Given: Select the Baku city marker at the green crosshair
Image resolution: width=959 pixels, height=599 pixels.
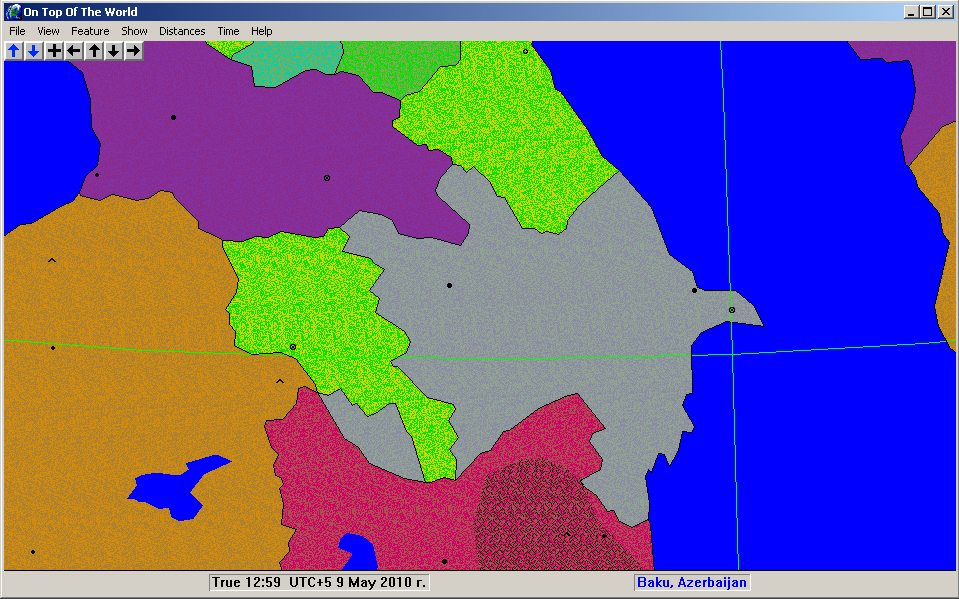Looking at the screenshot, I should (731, 310).
